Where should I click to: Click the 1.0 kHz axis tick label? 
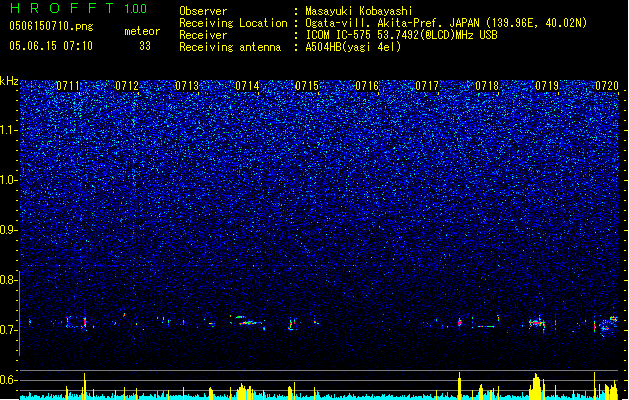[x=8, y=180]
